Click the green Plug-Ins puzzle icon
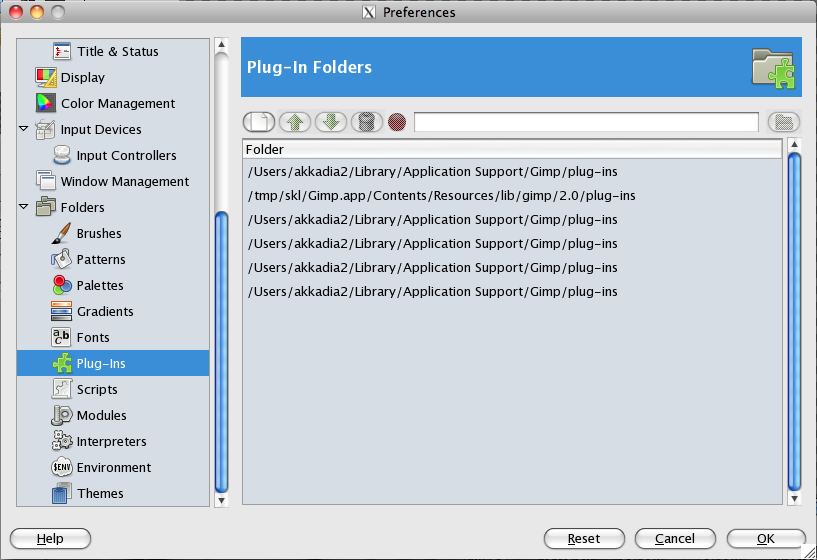Screen dimensions: 817x560 (61, 363)
